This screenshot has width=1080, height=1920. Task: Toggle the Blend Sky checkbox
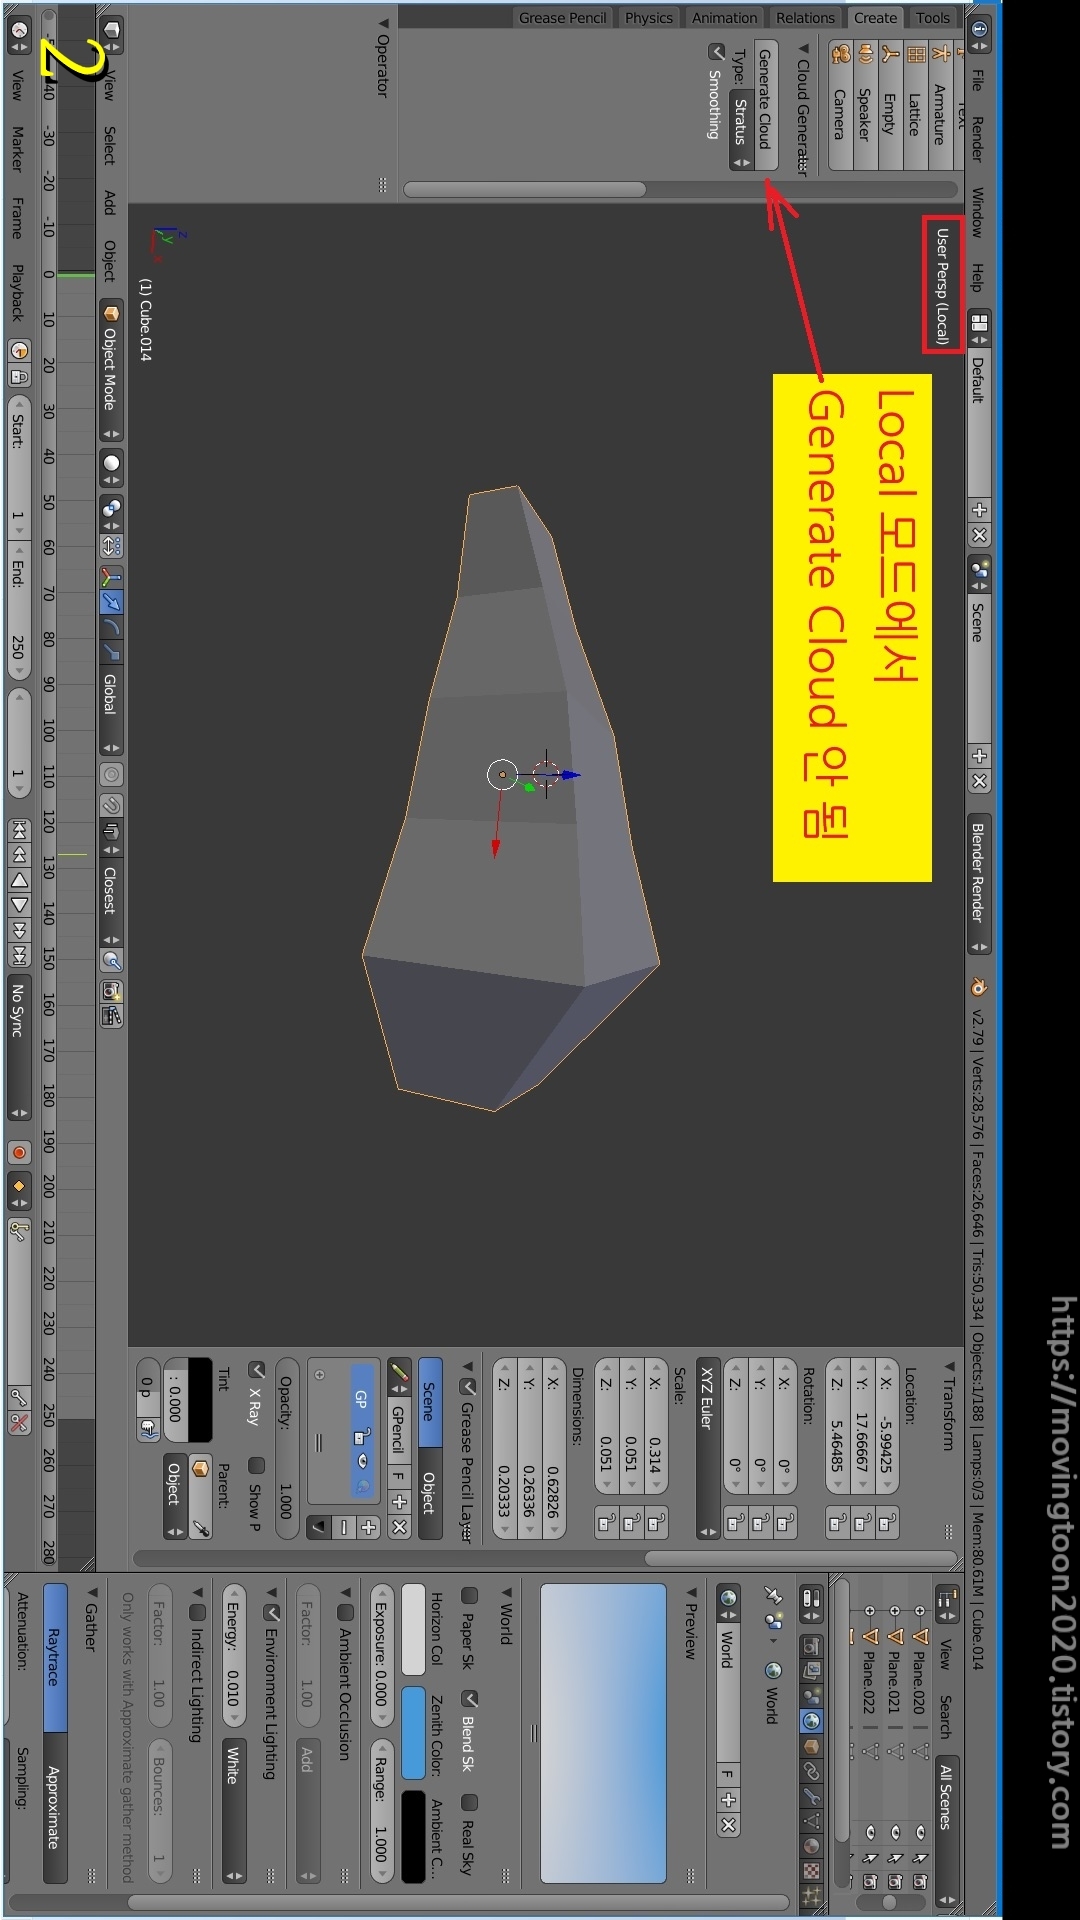click(469, 1698)
